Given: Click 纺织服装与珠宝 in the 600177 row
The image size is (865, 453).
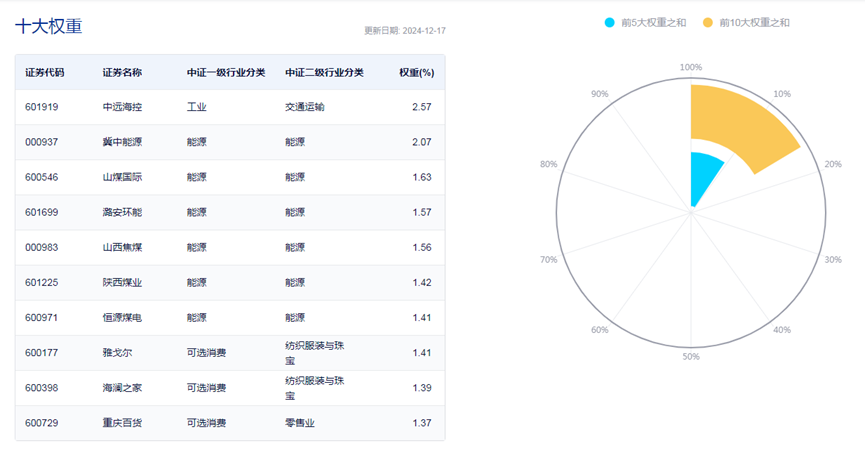Looking at the screenshot, I should click(x=314, y=353).
